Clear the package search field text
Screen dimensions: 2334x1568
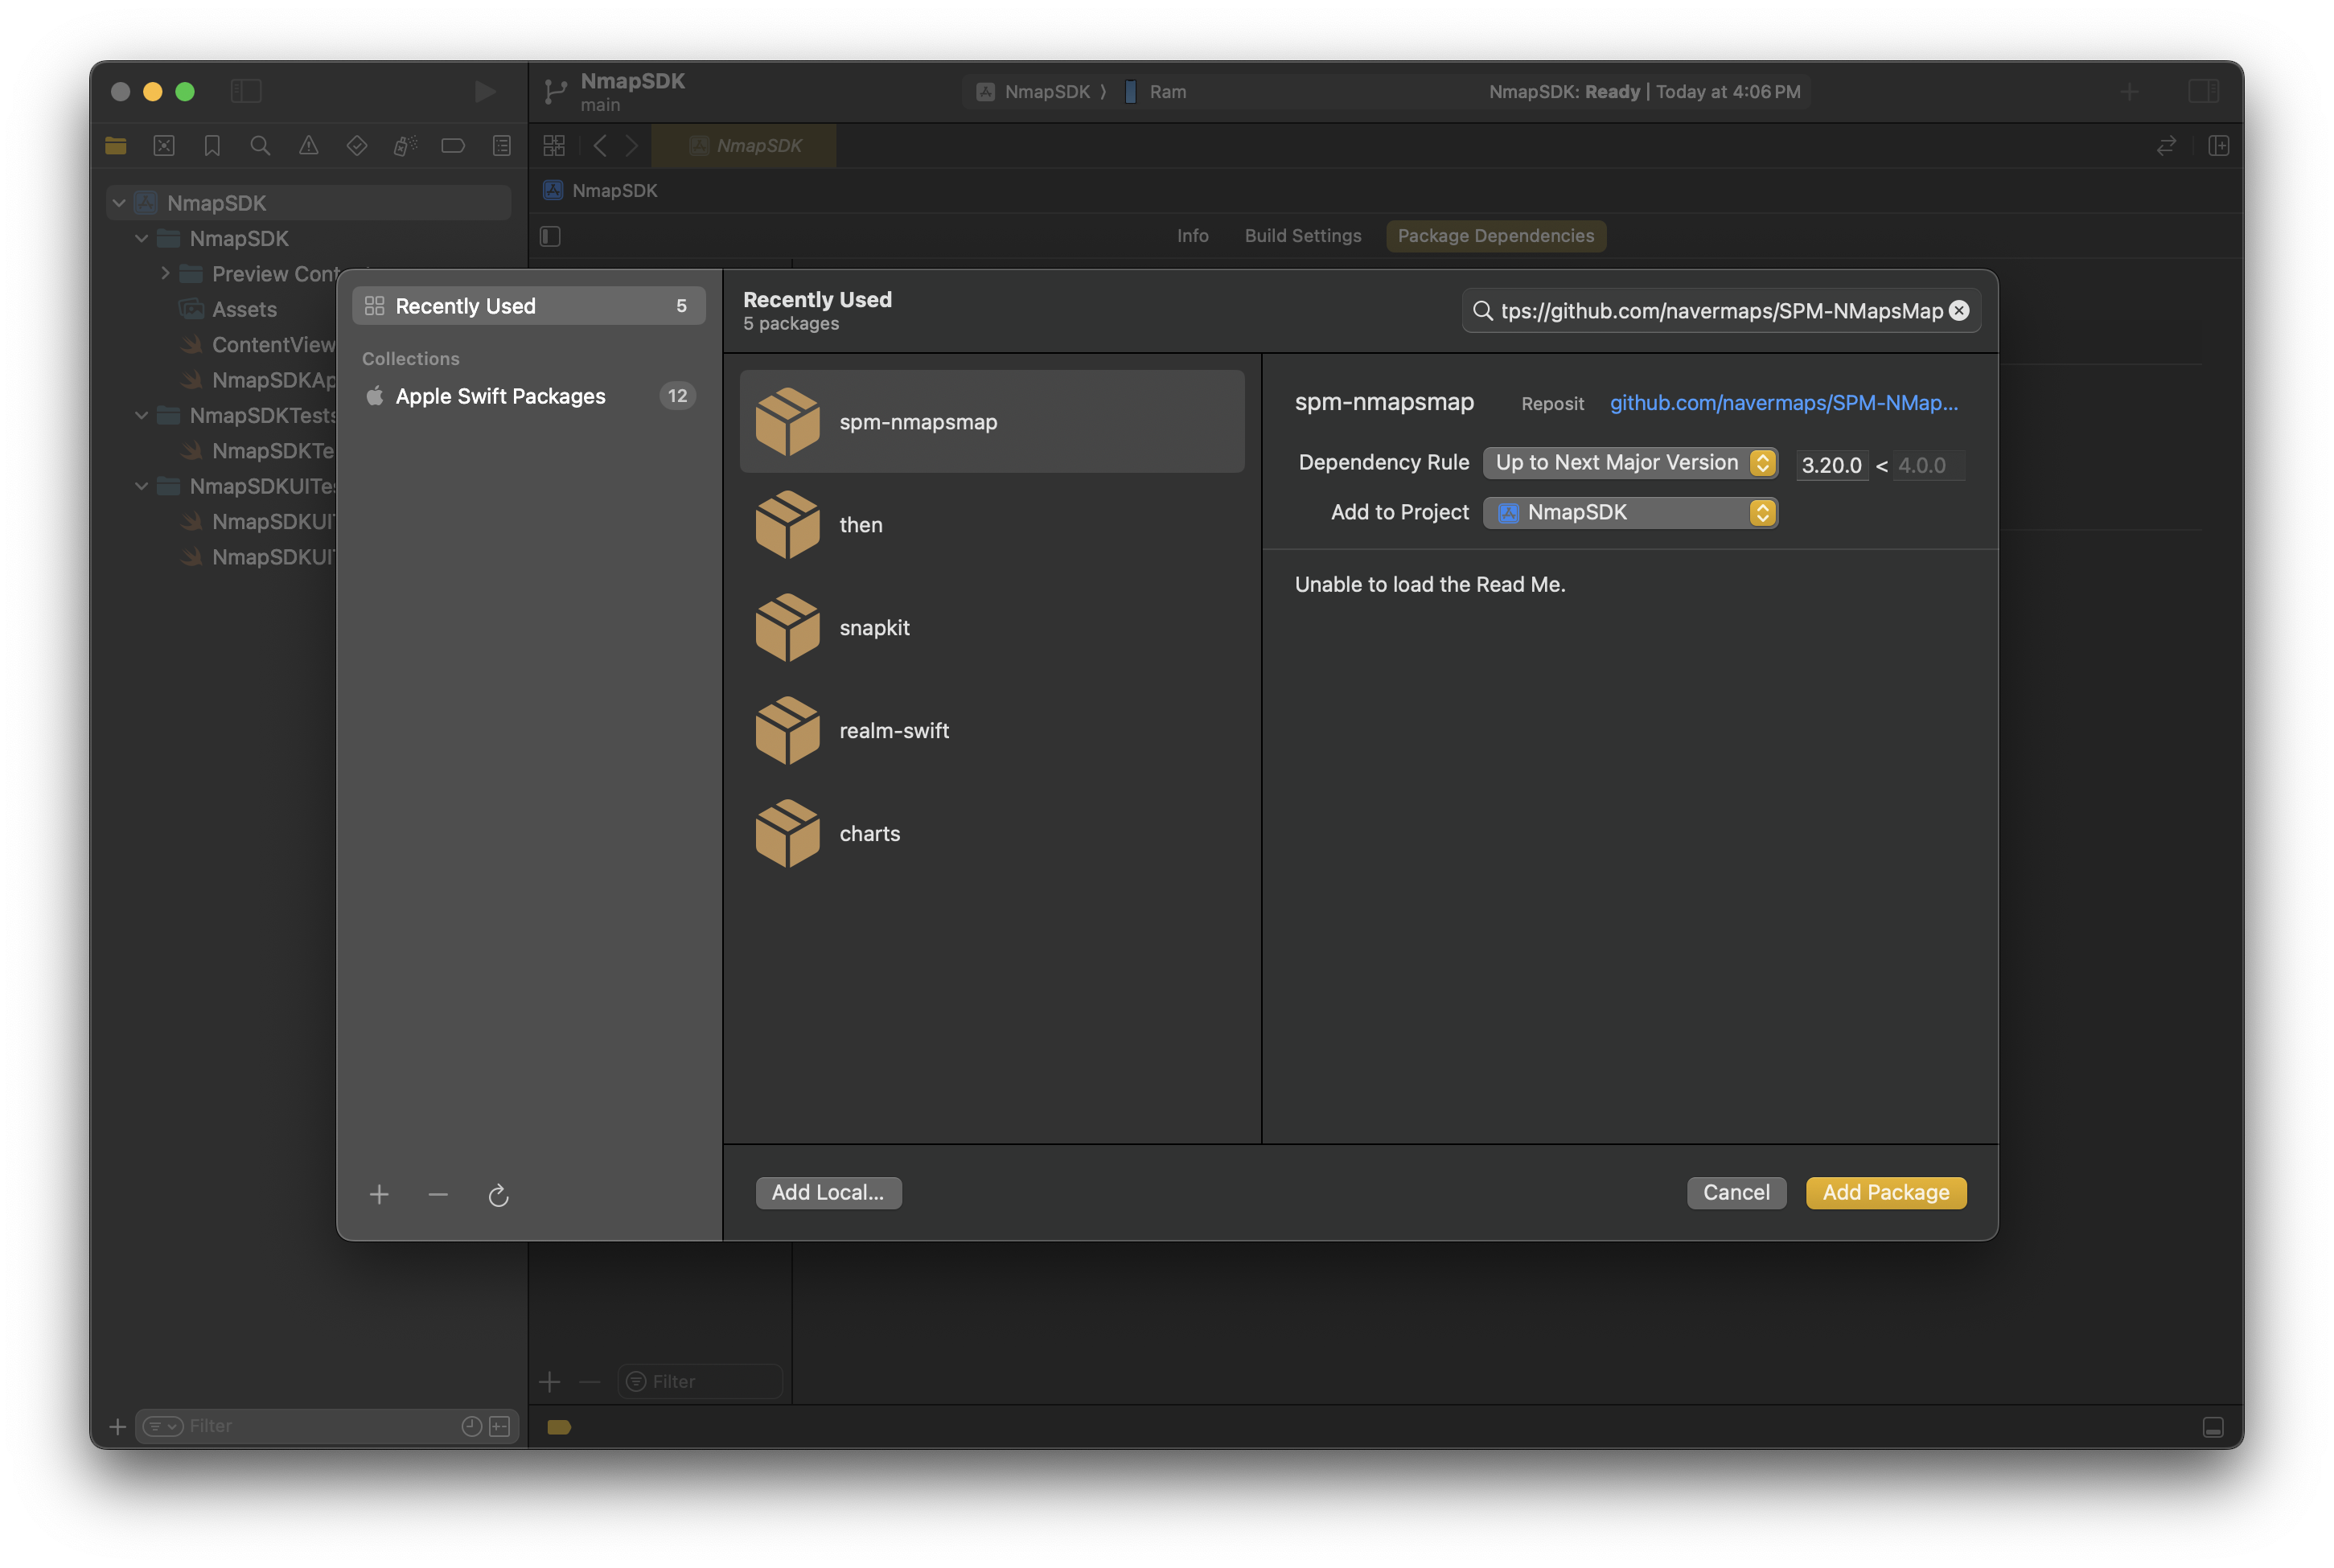[1958, 311]
